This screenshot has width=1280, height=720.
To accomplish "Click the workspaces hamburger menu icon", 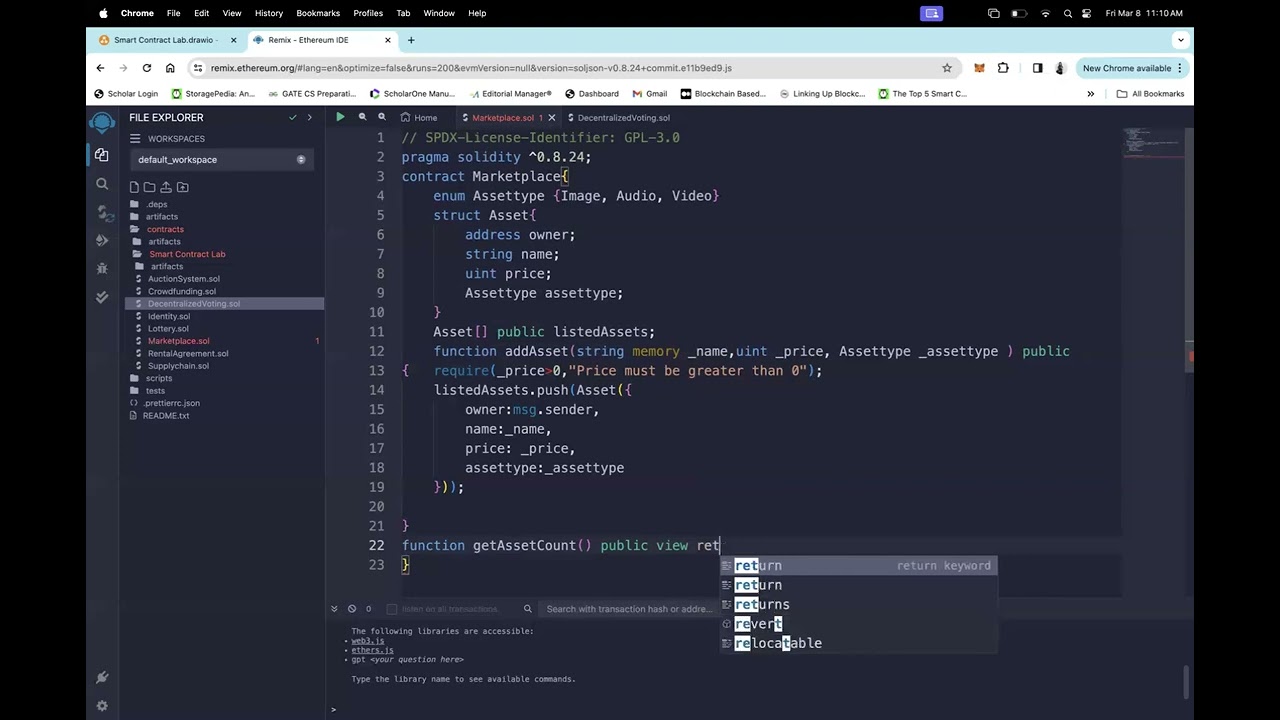I will click(x=135, y=139).
